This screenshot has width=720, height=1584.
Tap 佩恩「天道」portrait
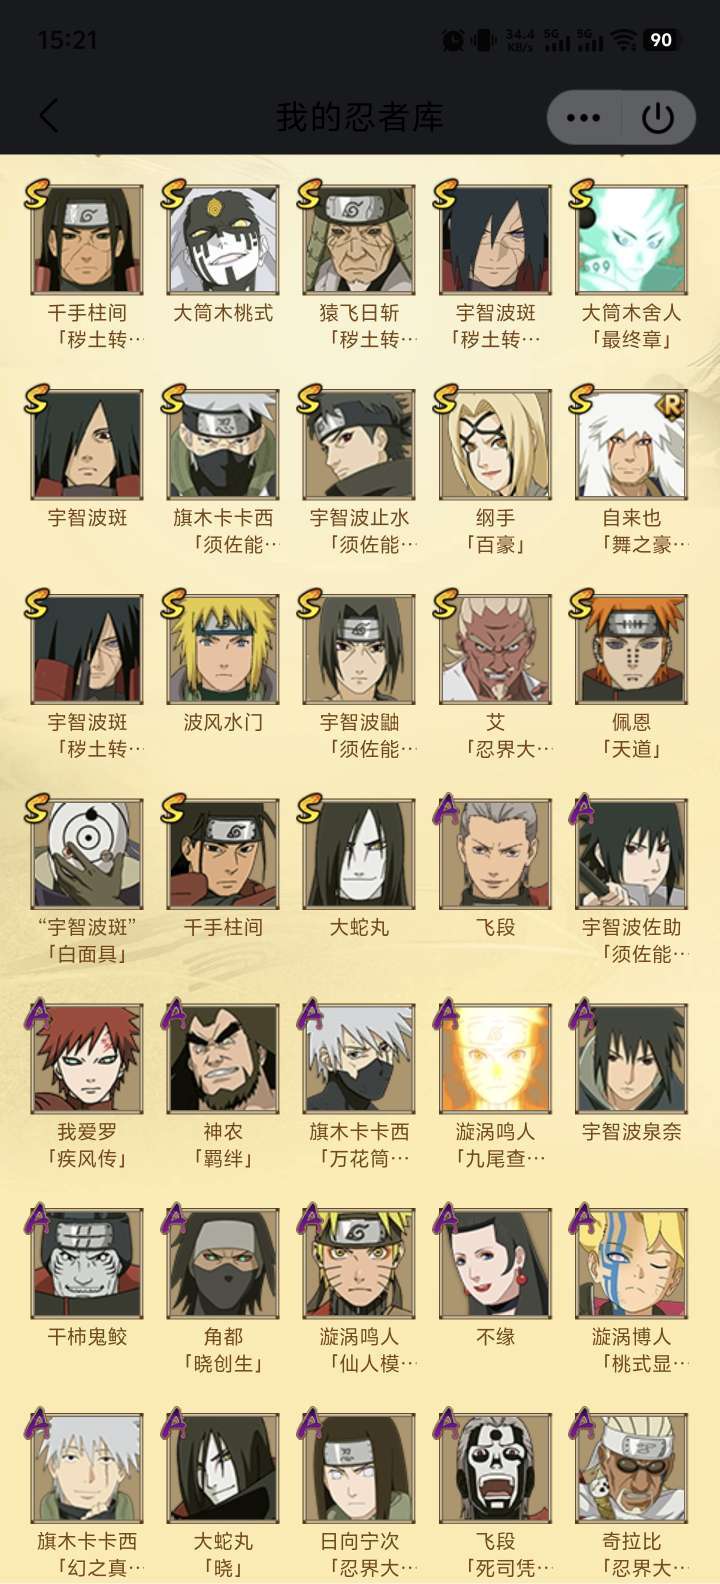click(x=631, y=650)
